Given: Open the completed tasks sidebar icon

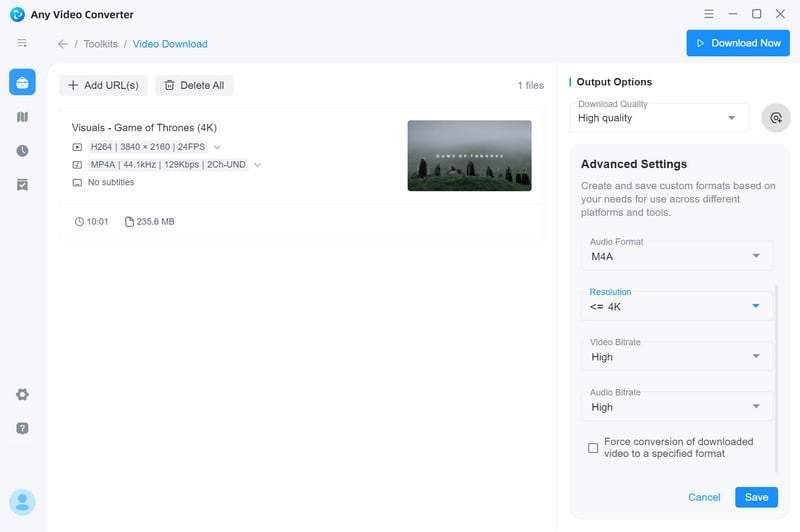Looking at the screenshot, I should (22, 185).
